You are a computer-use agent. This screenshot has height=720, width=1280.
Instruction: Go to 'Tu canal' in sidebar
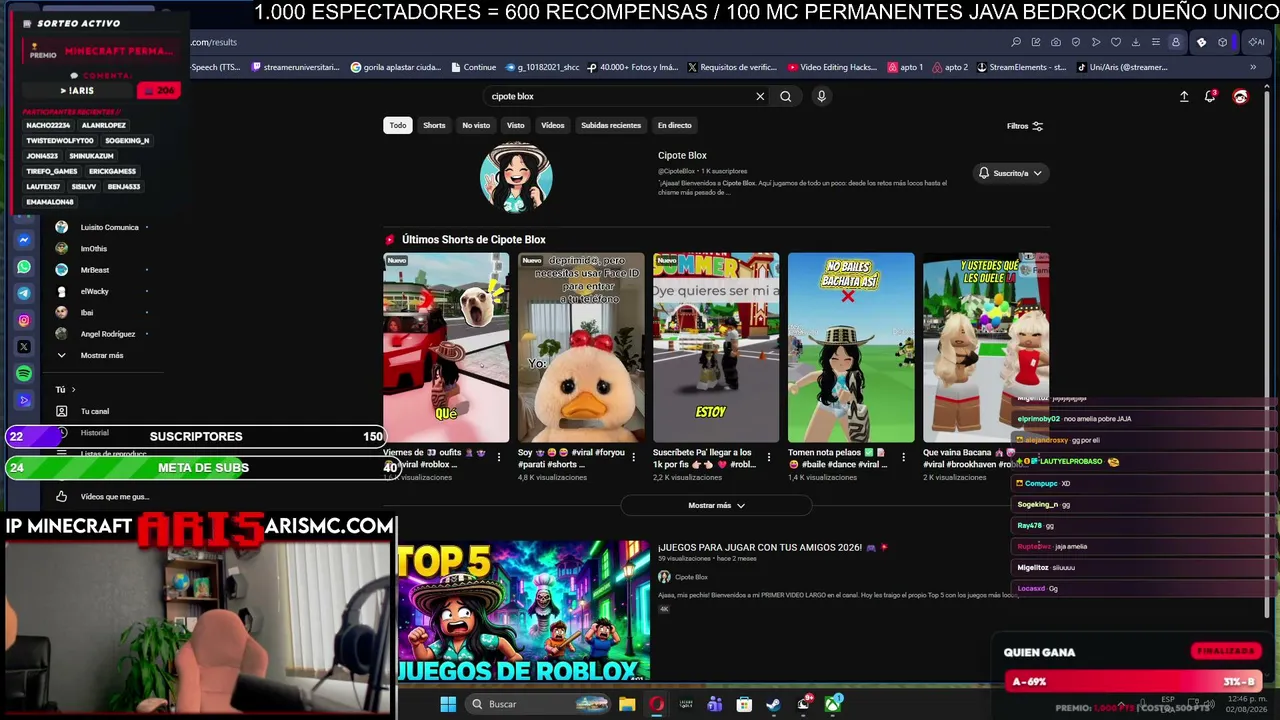pyautogui.click(x=95, y=411)
